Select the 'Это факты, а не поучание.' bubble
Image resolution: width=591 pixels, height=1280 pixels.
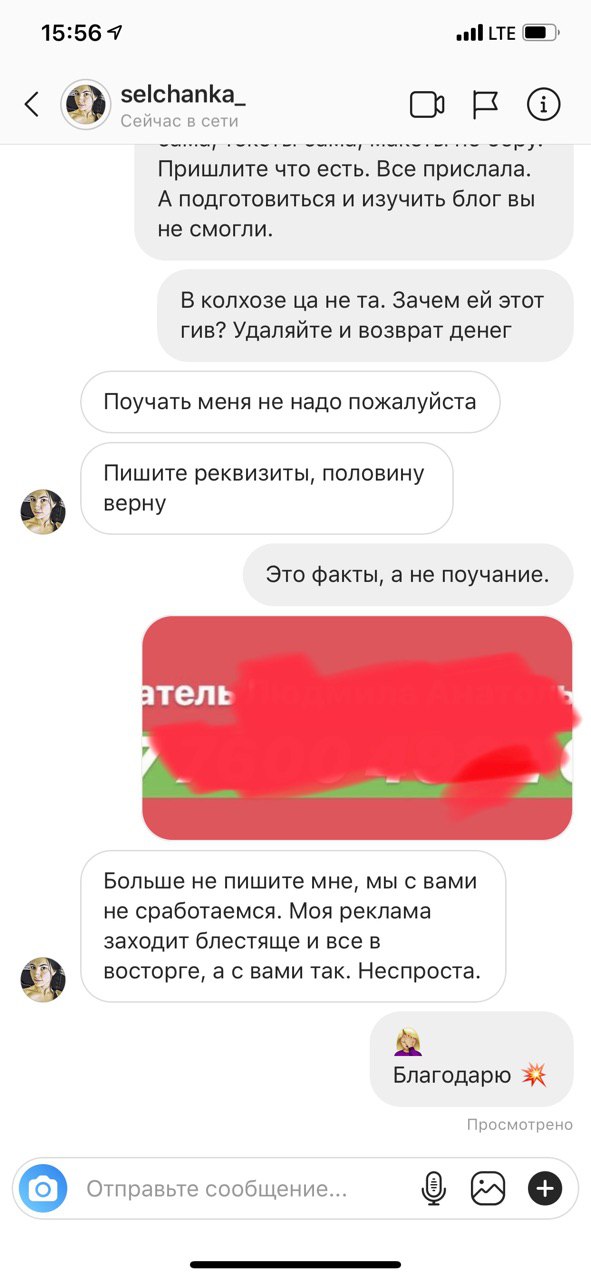click(408, 574)
